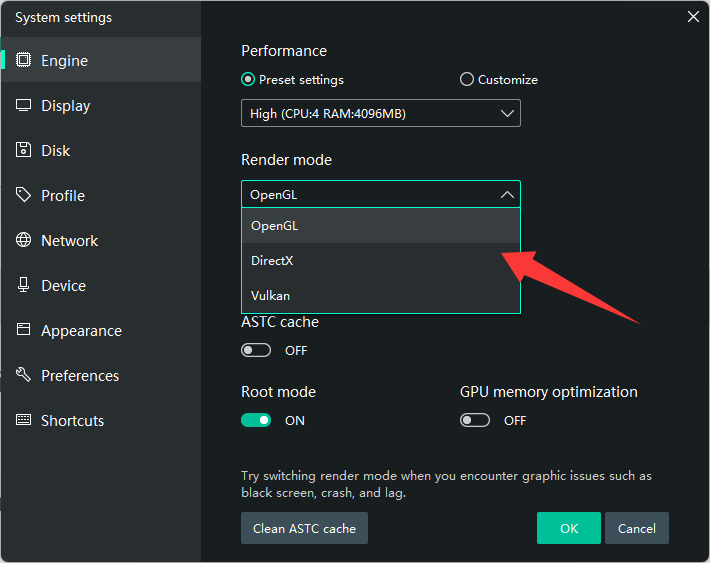The image size is (710, 563).
Task: Click the Network globe icon
Action: point(24,240)
